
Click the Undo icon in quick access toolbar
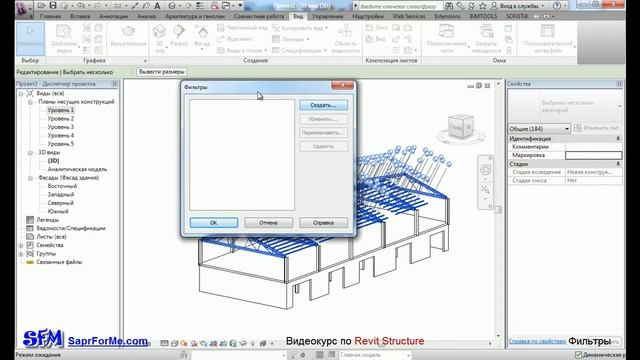click(x=81, y=6)
